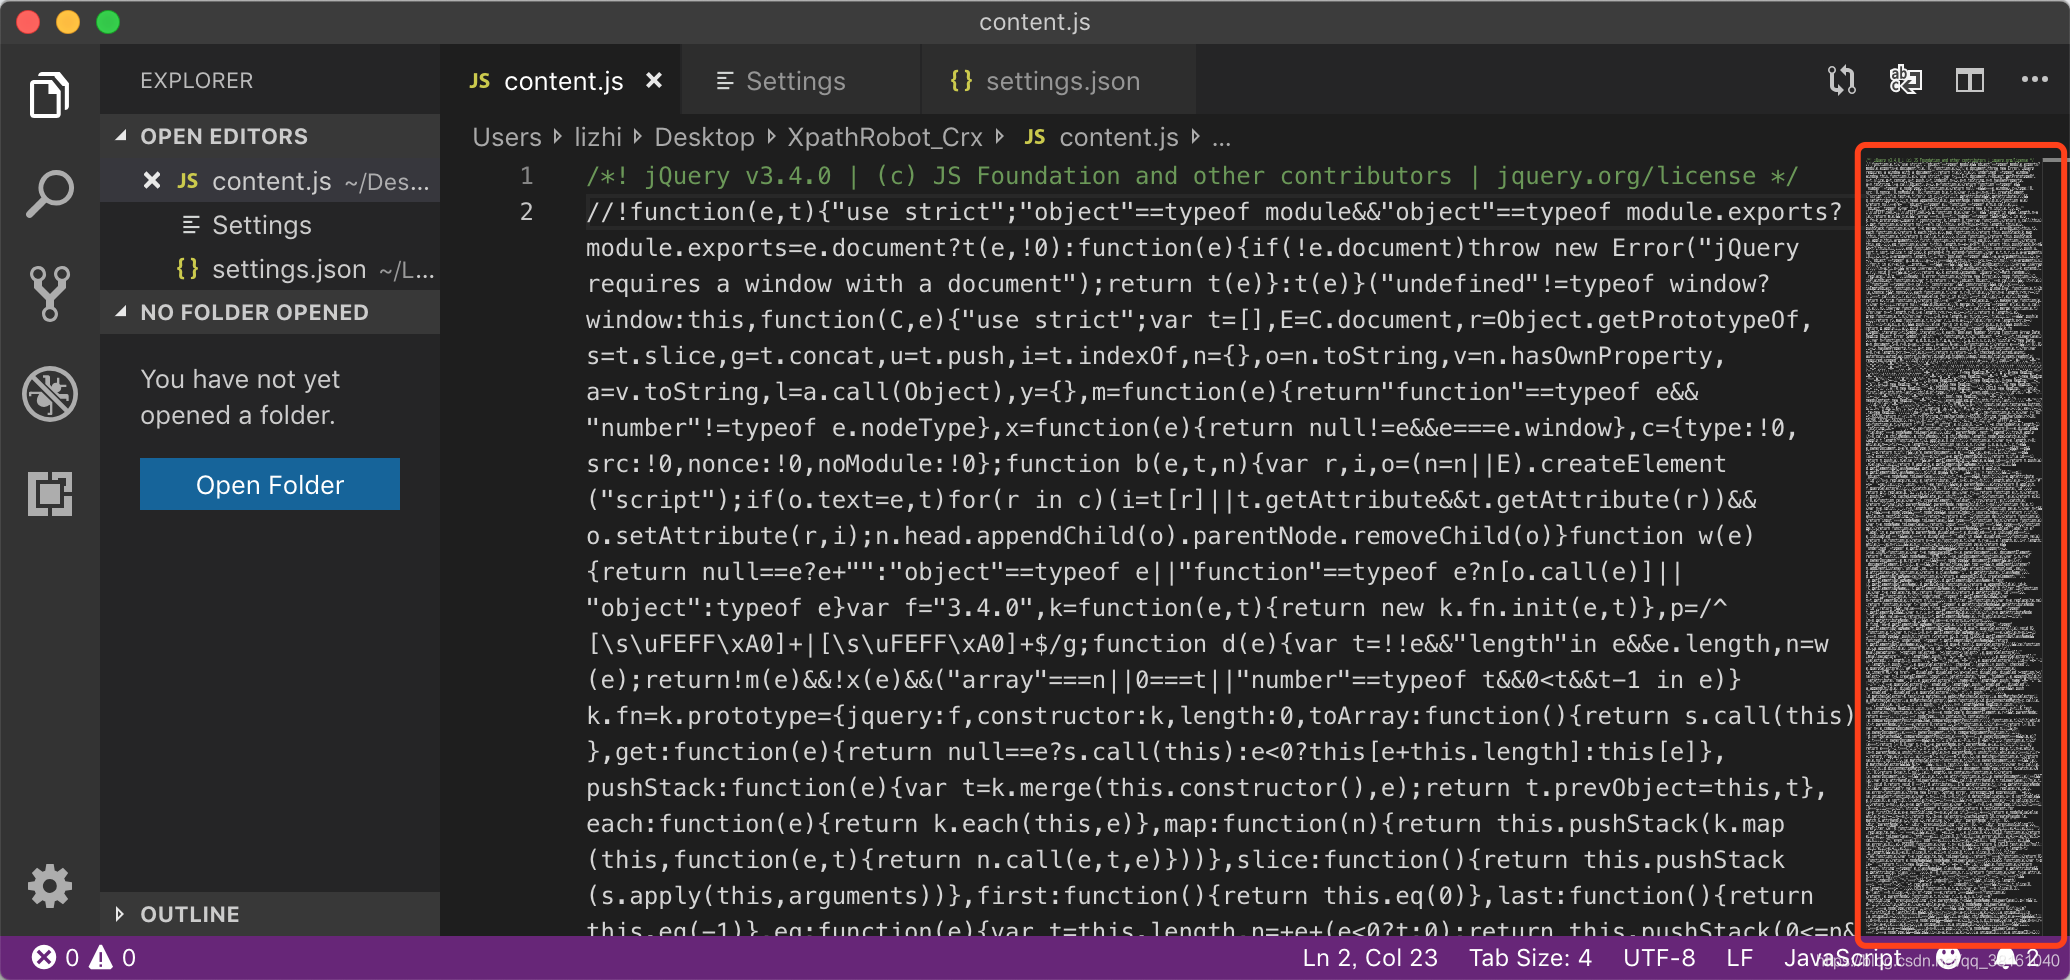The width and height of the screenshot is (2070, 980).
Task: Collapse the No Folder Opened section
Action: (x=270, y=312)
